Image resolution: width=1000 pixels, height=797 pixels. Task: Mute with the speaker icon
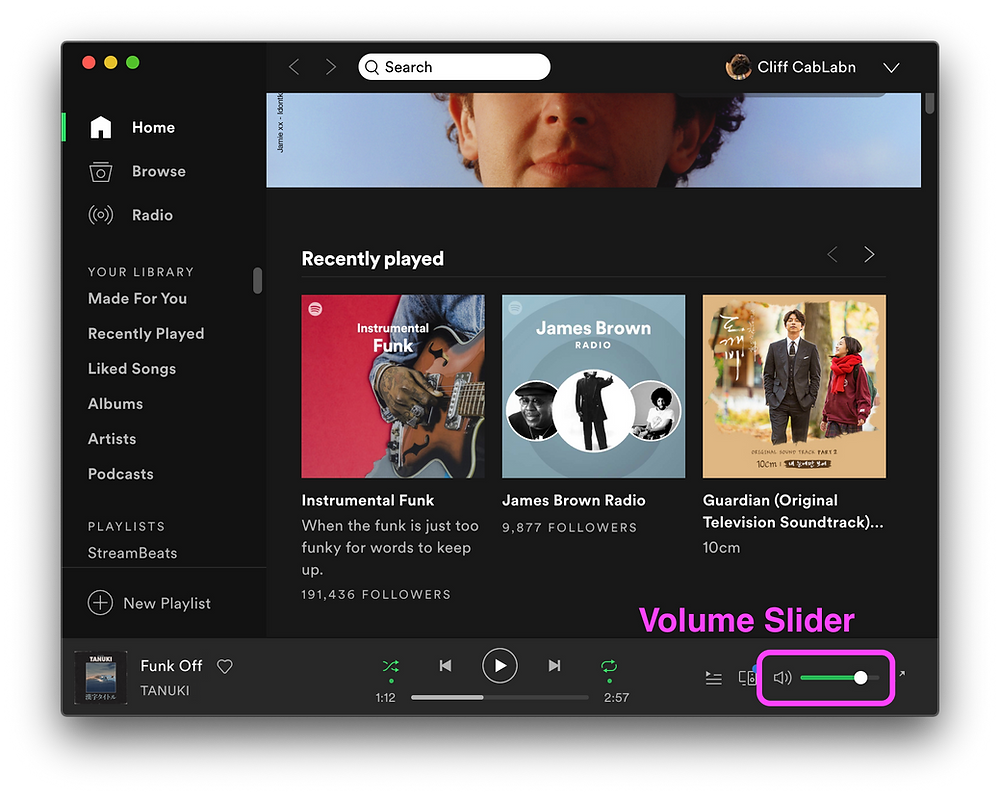[782, 678]
